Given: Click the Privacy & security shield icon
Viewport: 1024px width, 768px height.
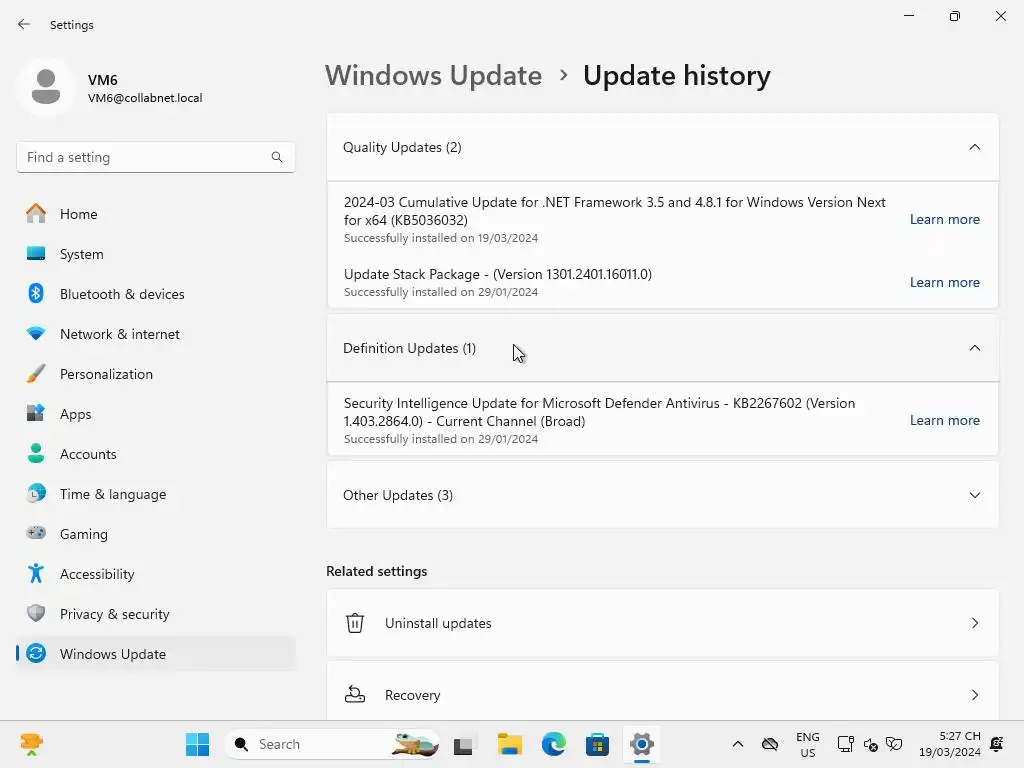Looking at the screenshot, I should click(36, 613).
